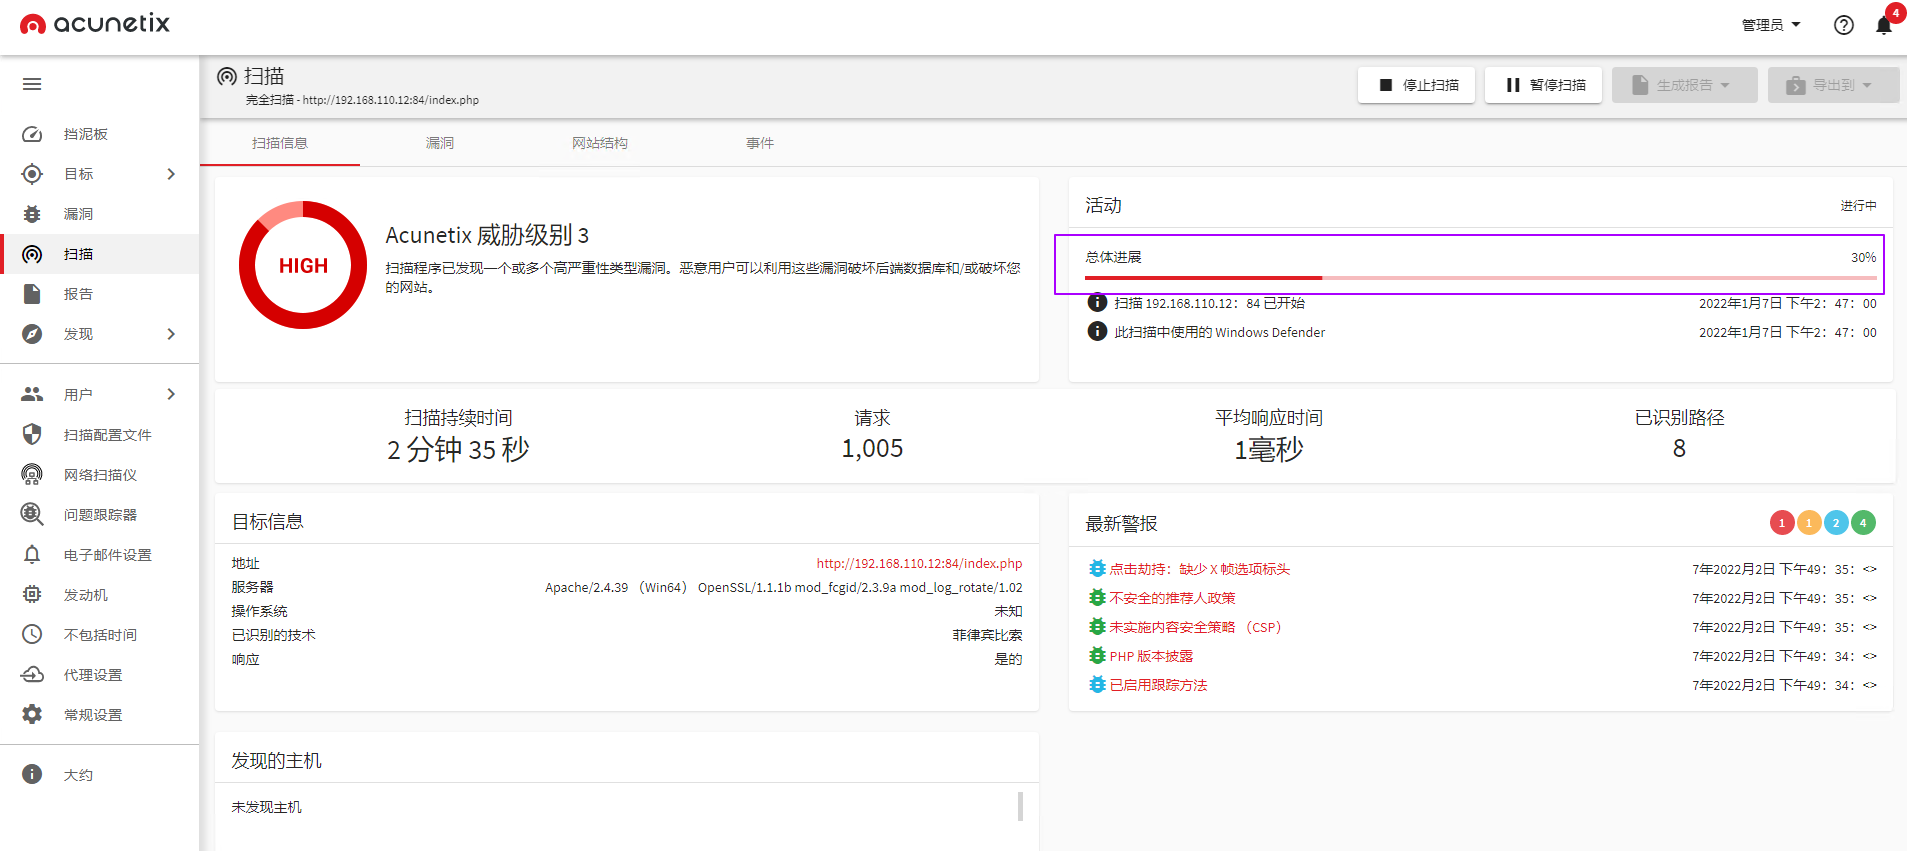Viewport: 1907px width, 851px height.
Task: Click bug icon beside 已启用跟踪方法 alert
Action: pos(1097,684)
